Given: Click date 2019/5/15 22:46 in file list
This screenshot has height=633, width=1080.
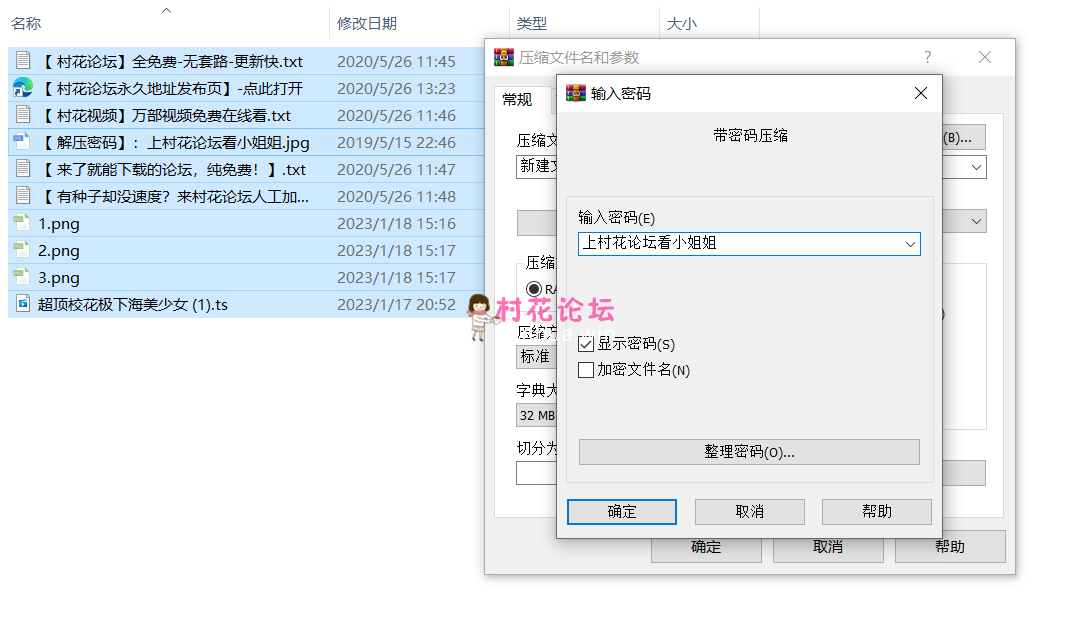Looking at the screenshot, I should [396, 143].
